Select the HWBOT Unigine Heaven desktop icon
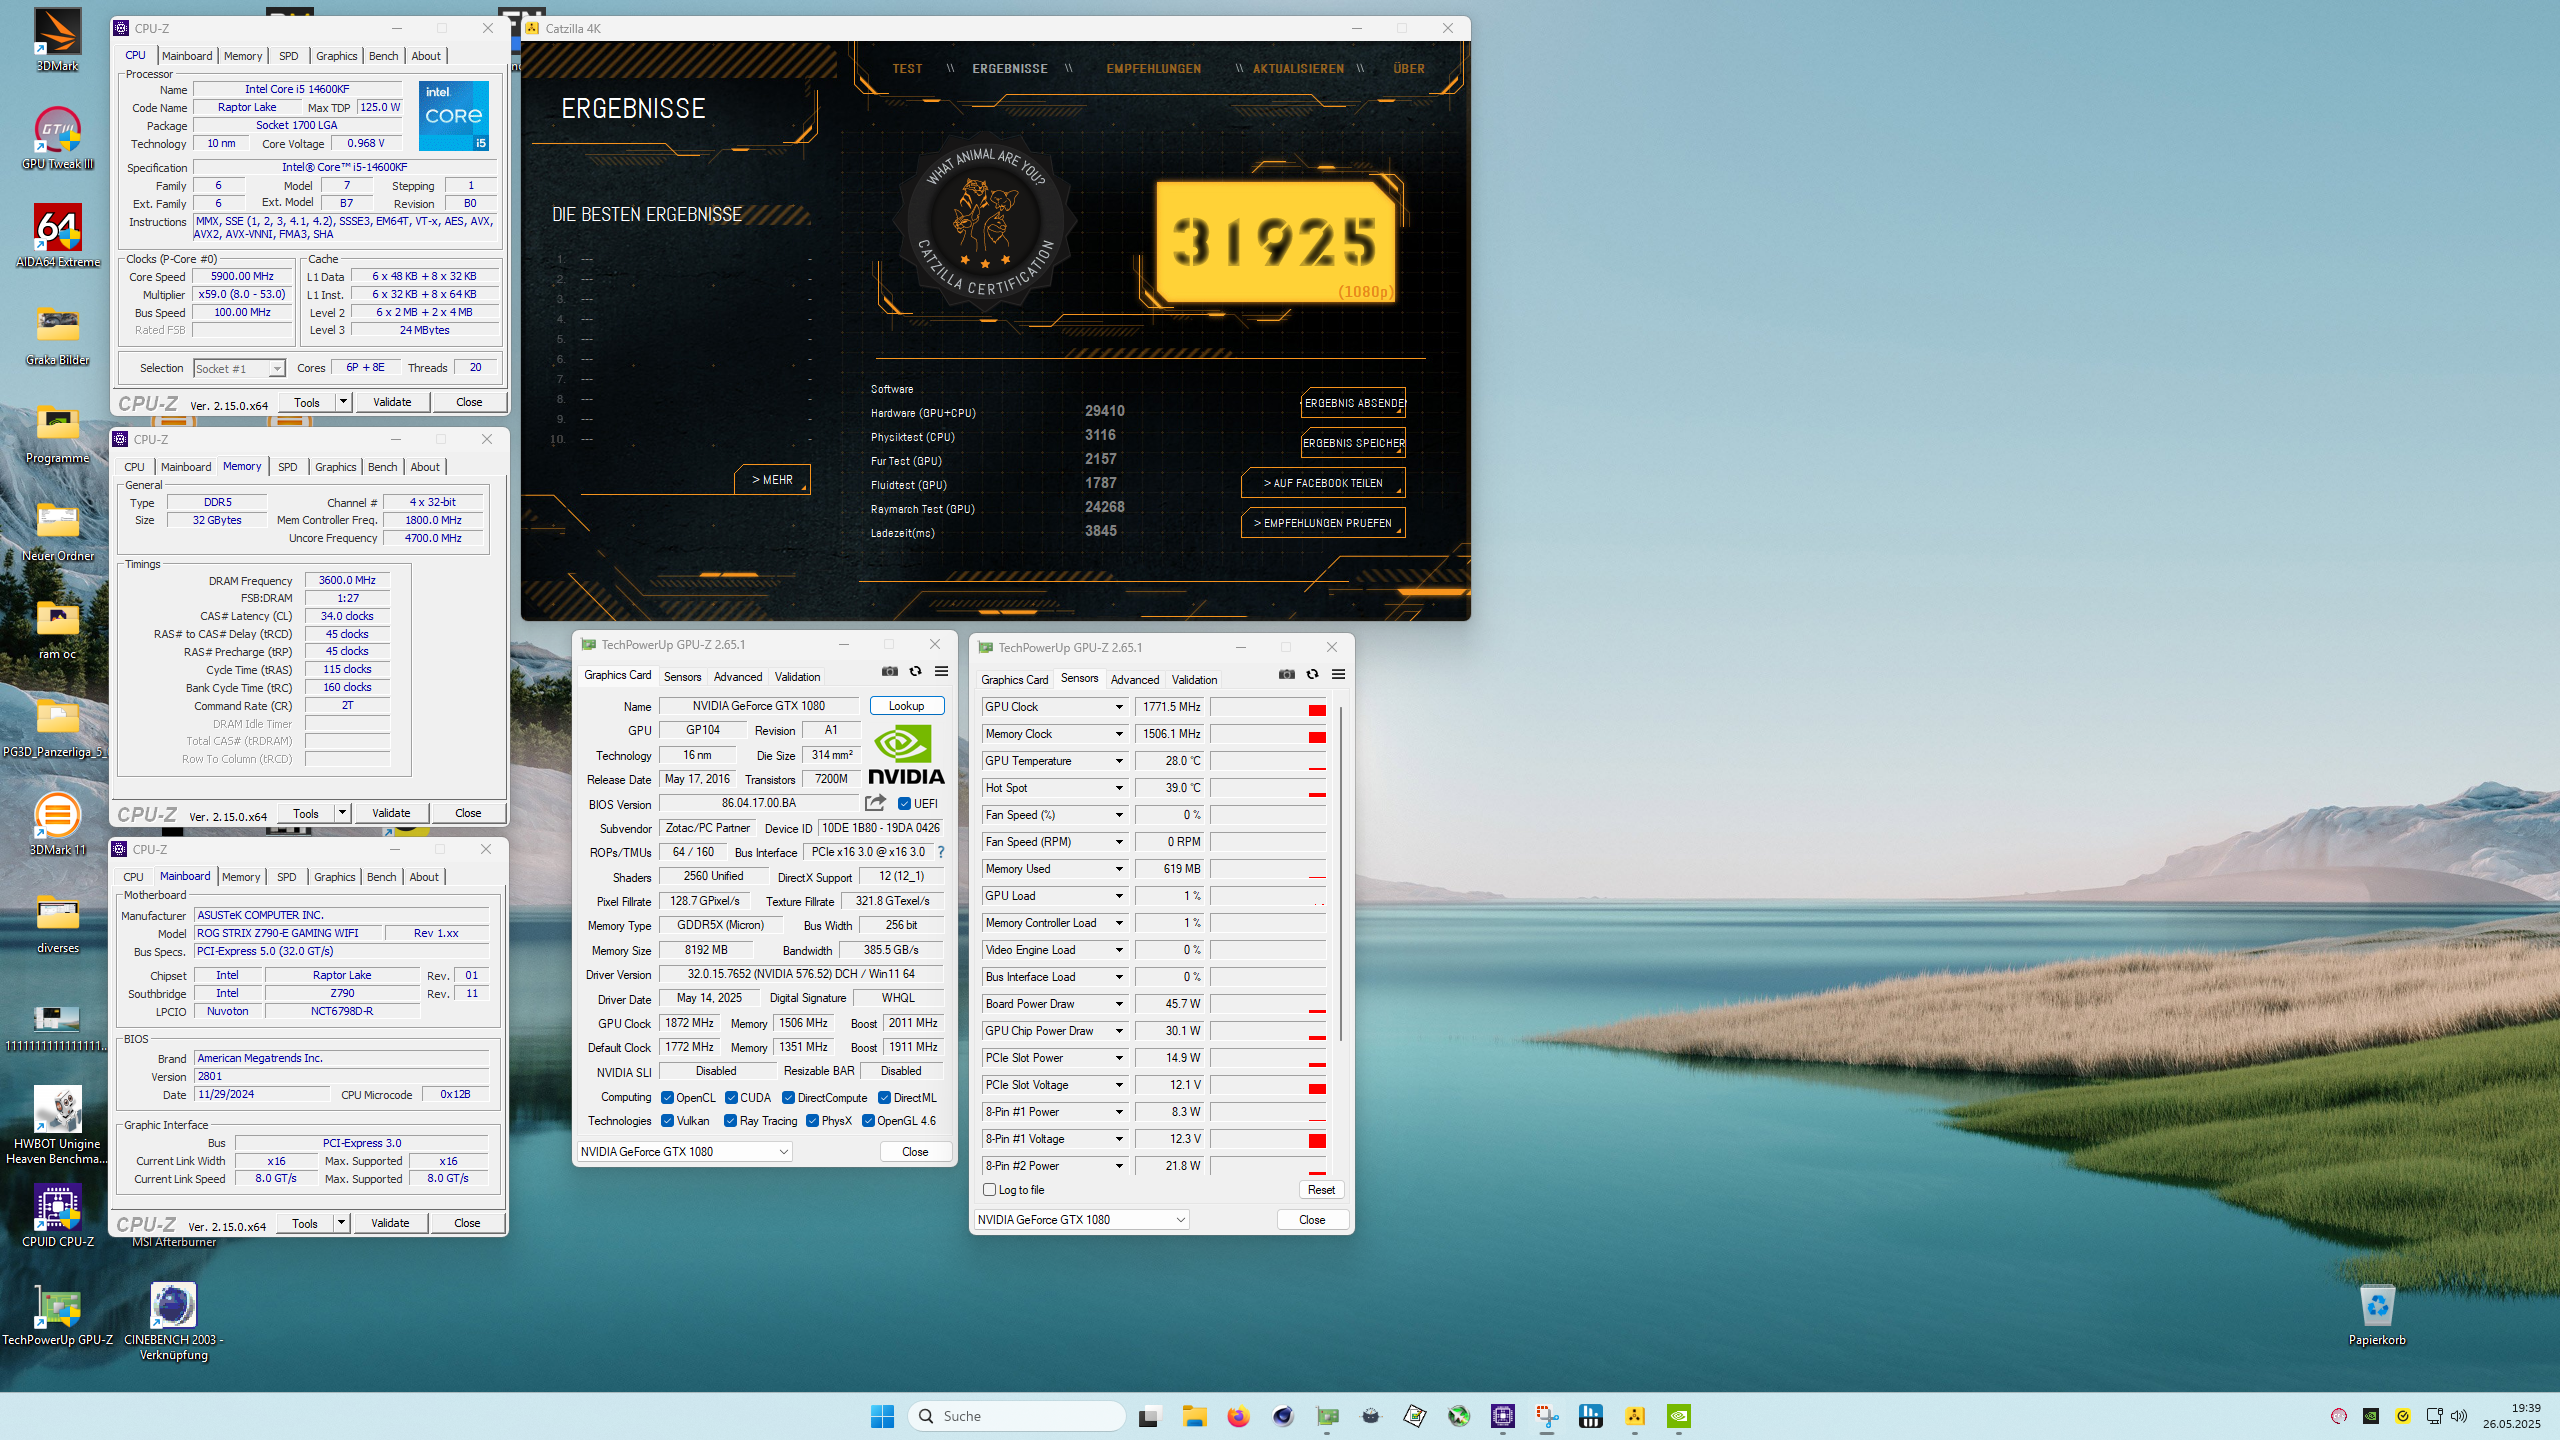Image resolution: width=2560 pixels, height=1440 pixels. click(x=58, y=1125)
